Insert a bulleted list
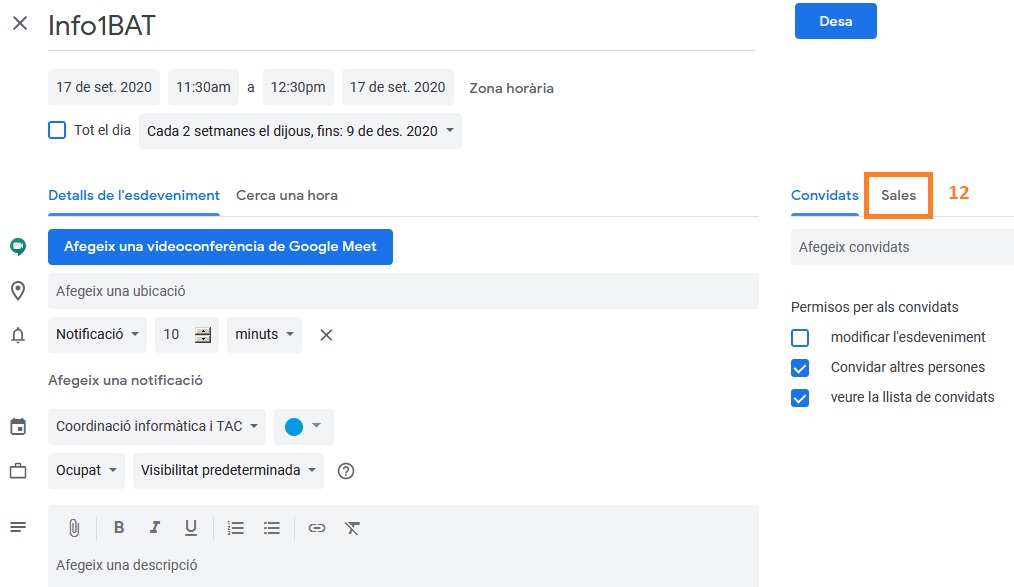The image size is (1014, 587). click(272, 528)
